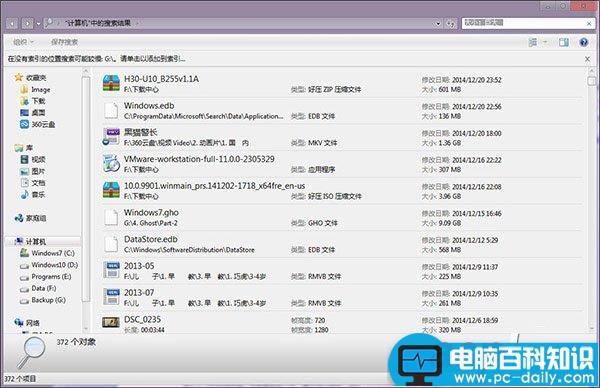The width and height of the screenshot is (600, 388).
Task: Click the 2014/12/20 23:52 modified date
Action: pyautogui.click(x=477, y=80)
